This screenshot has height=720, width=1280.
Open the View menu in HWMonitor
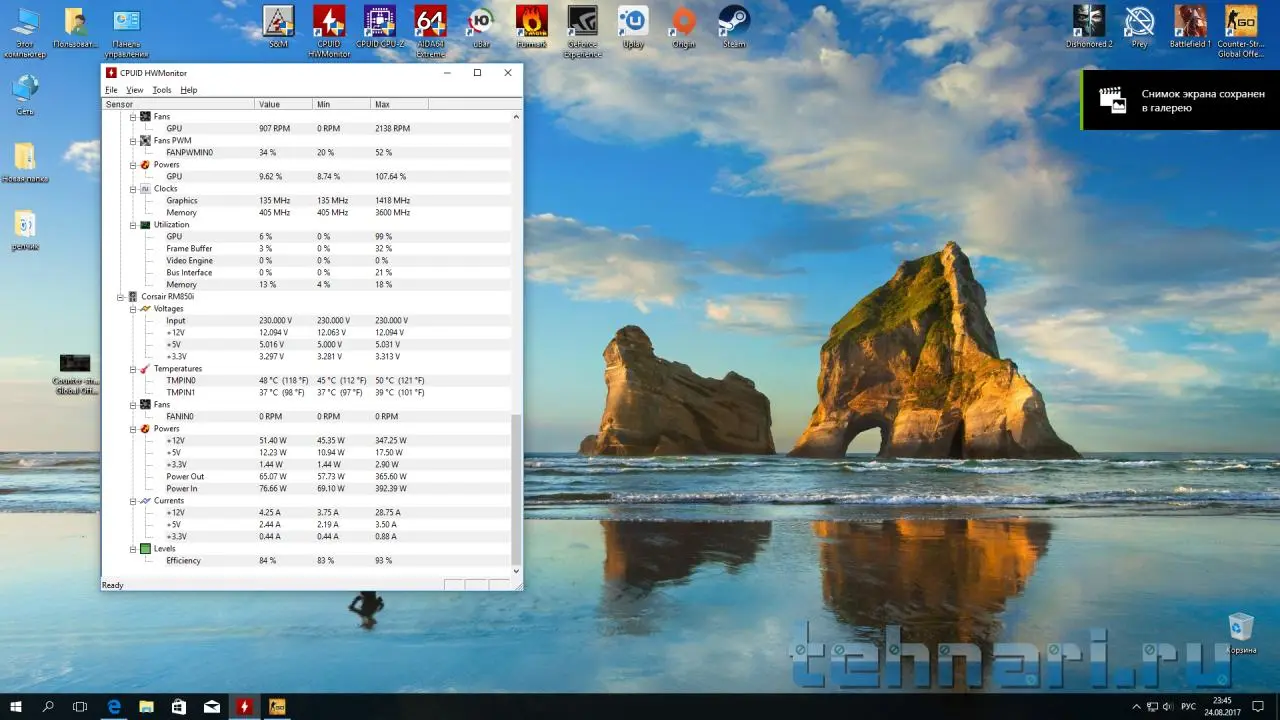[134, 90]
